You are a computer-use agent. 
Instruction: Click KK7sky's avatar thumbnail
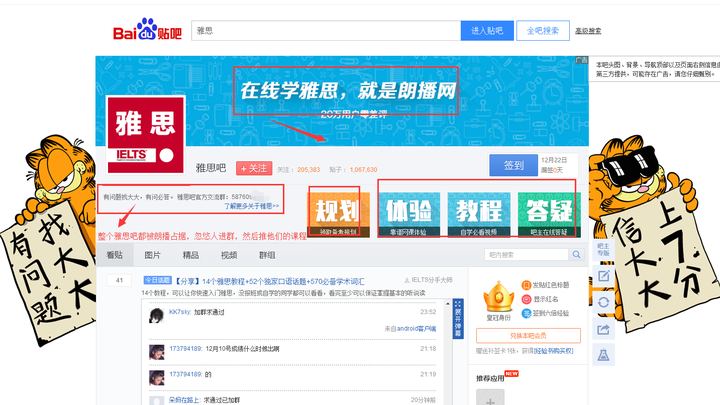click(x=157, y=315)
